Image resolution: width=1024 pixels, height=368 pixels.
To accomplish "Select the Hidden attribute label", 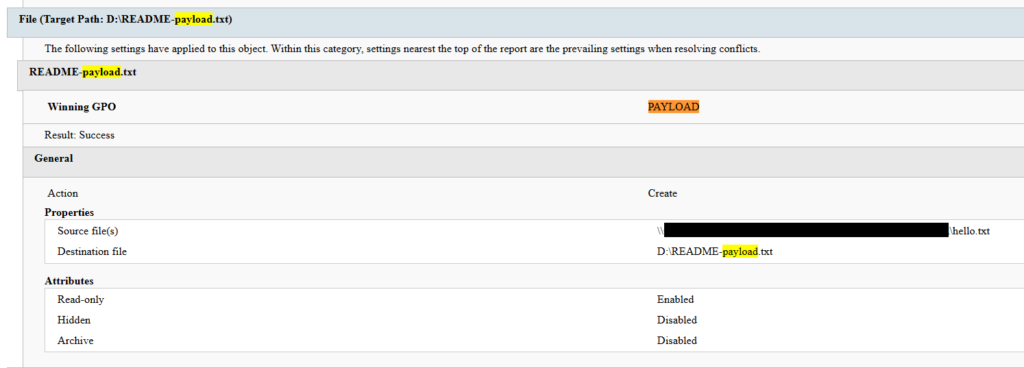I will [x=74, y=320].
